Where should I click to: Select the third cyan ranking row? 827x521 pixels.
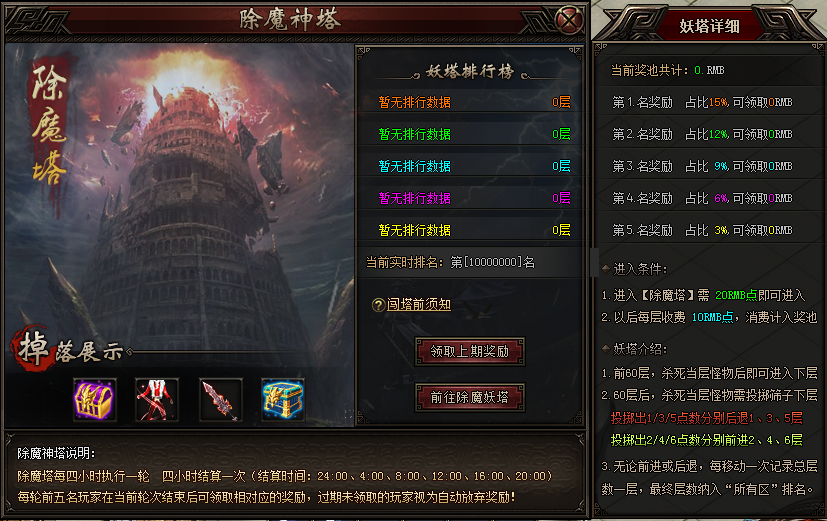pyautogui.click(x=470, y=166)
